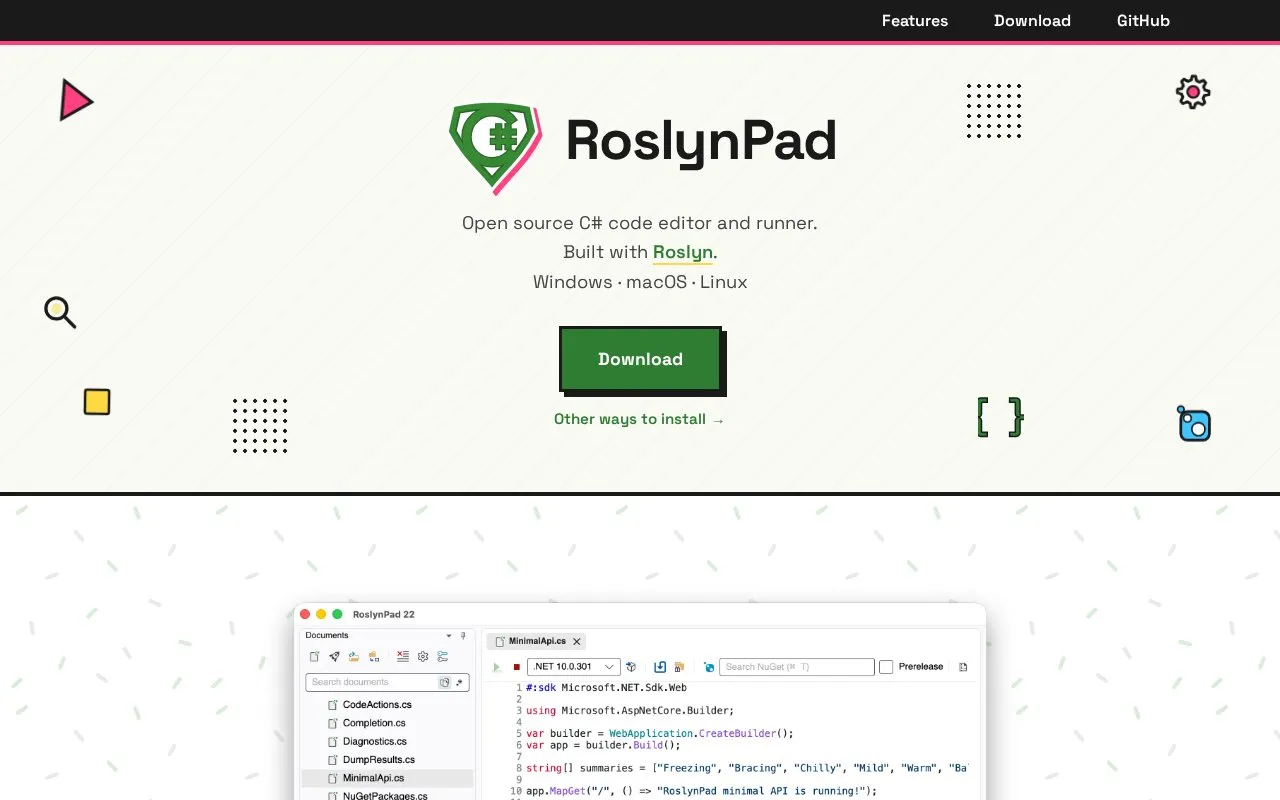Toggle the Prerelease checkbox

click(886, 667)
